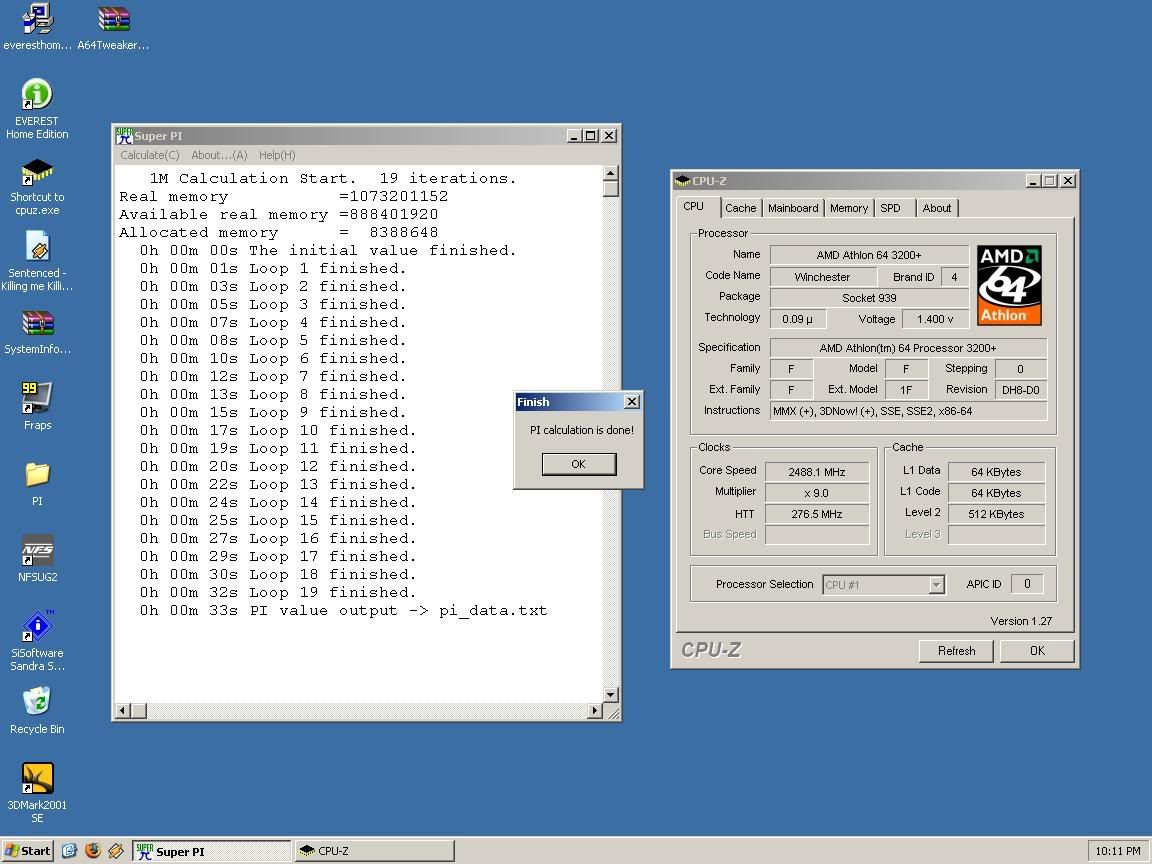Click the Super PI scroll down arrow

[611, 695]
